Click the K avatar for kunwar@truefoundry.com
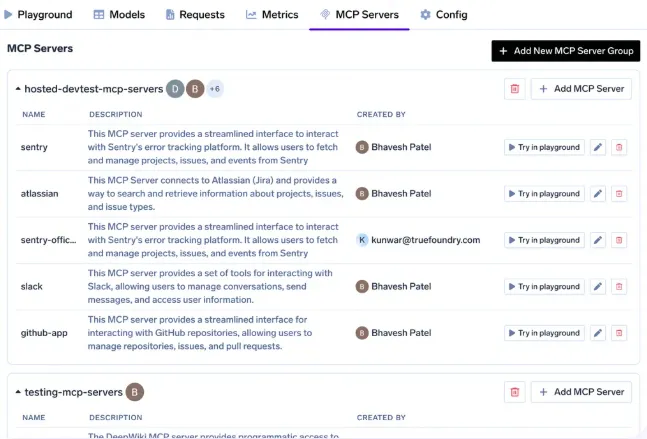The height and width of the screenshot is (439, 647). coord(362,240)
